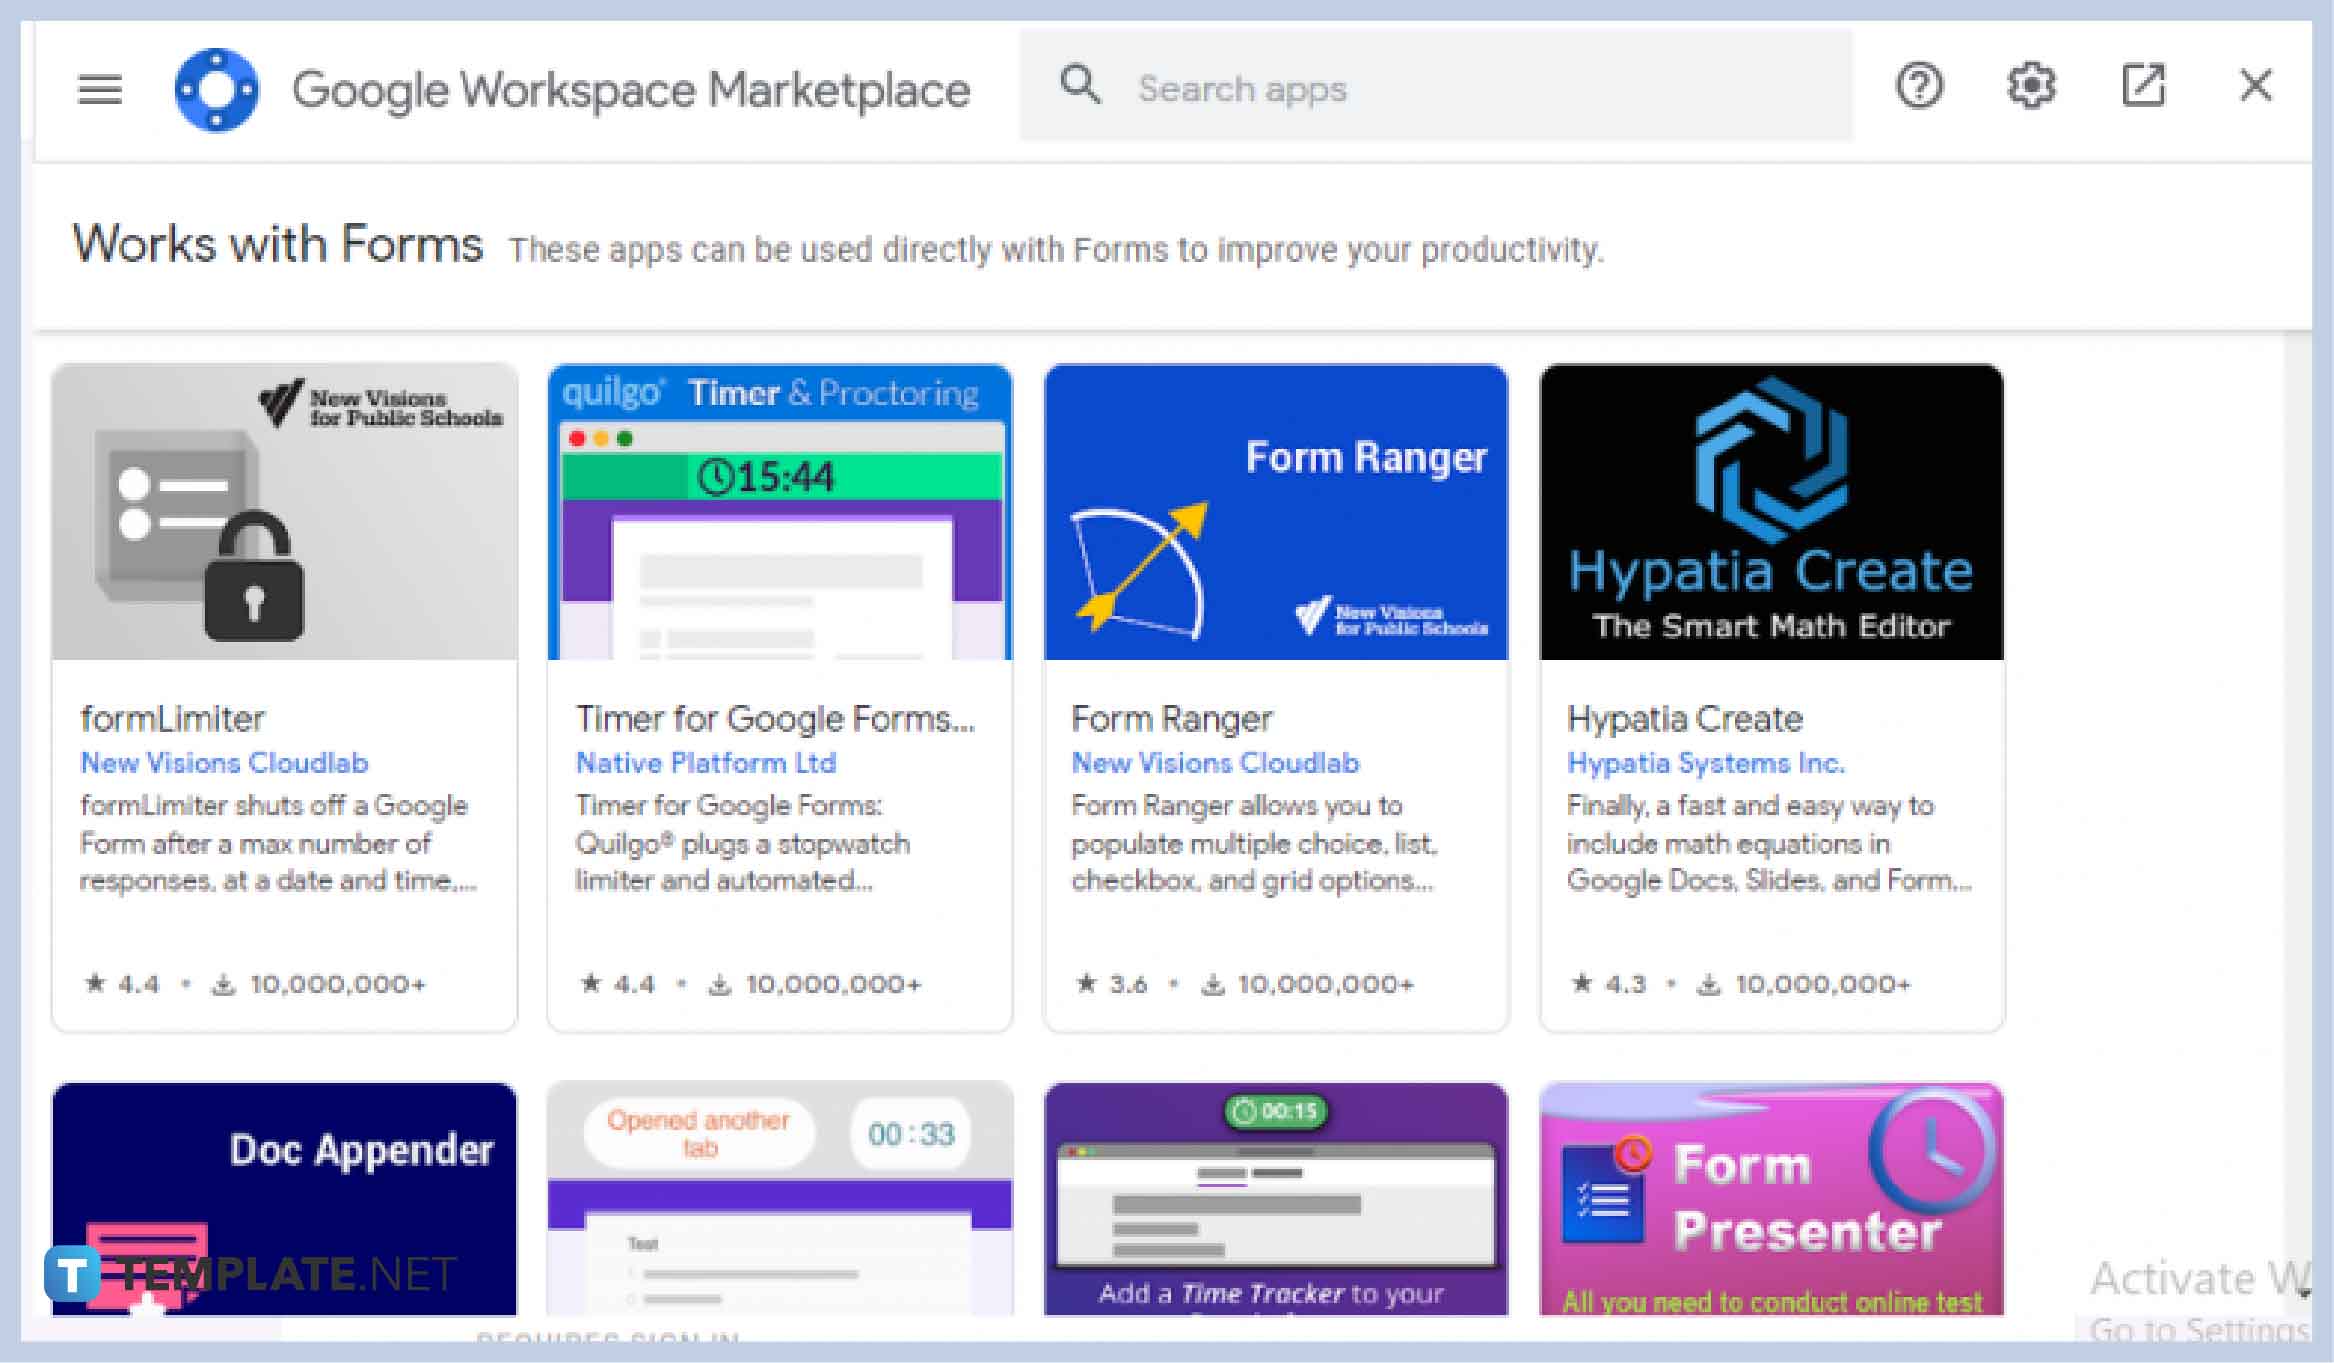Open the help question mark icon
The width and height of the screenshot is (2334, 1363).
(1919, 86)
